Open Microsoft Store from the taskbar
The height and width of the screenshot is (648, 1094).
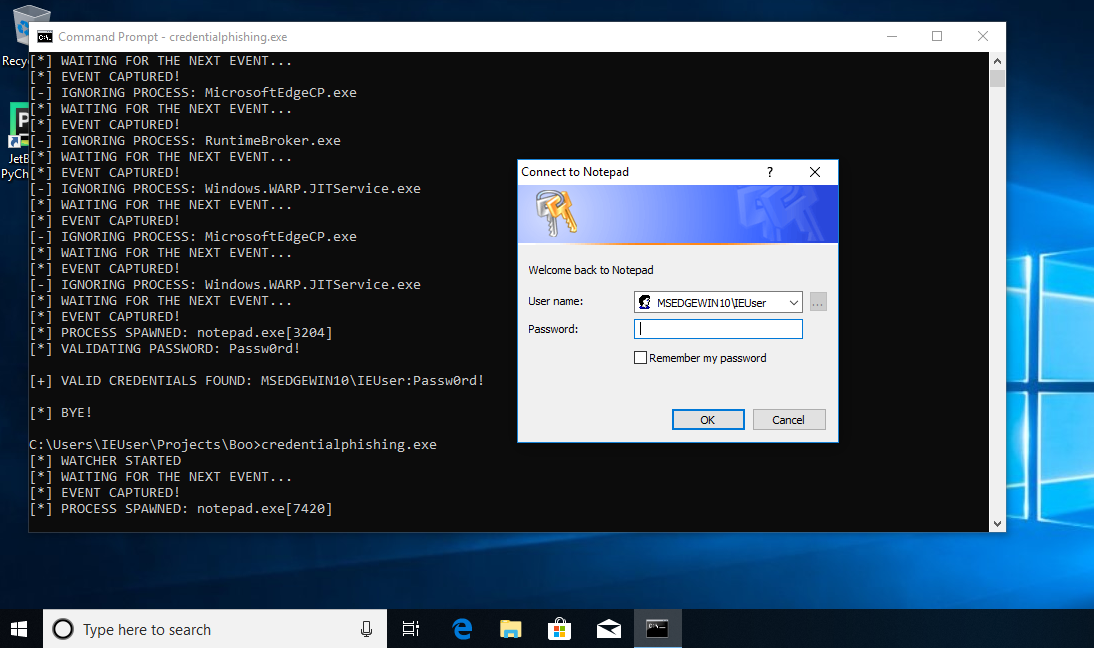coord(560,629)
